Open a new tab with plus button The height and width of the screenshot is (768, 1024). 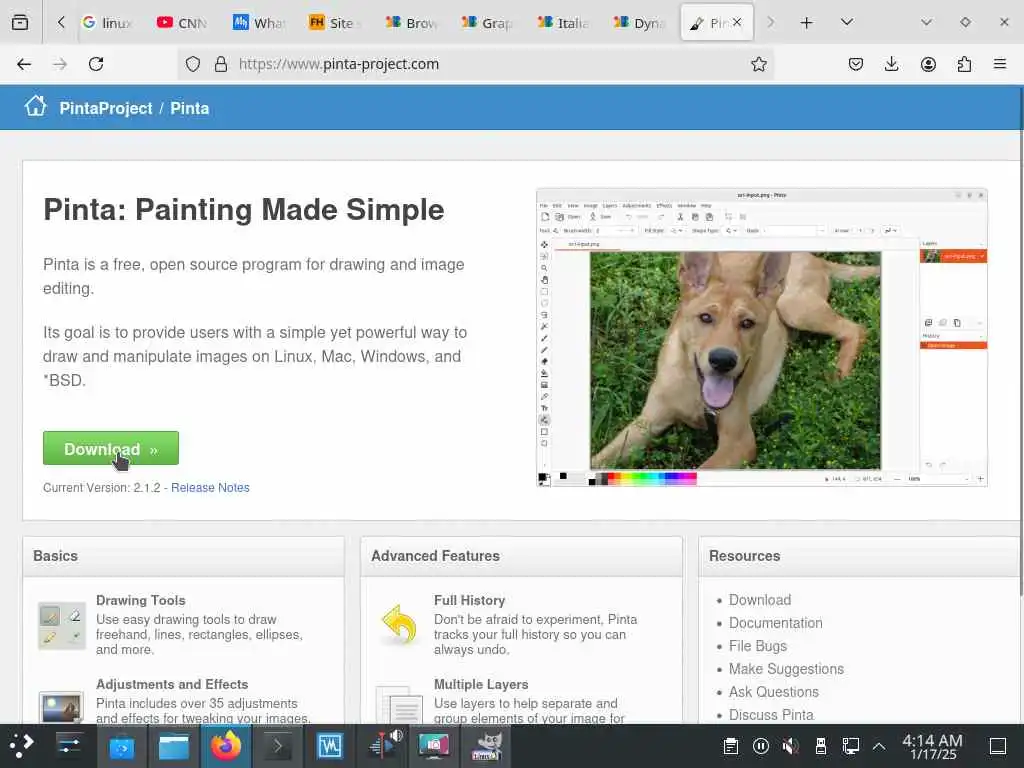(x=807, y=23)
